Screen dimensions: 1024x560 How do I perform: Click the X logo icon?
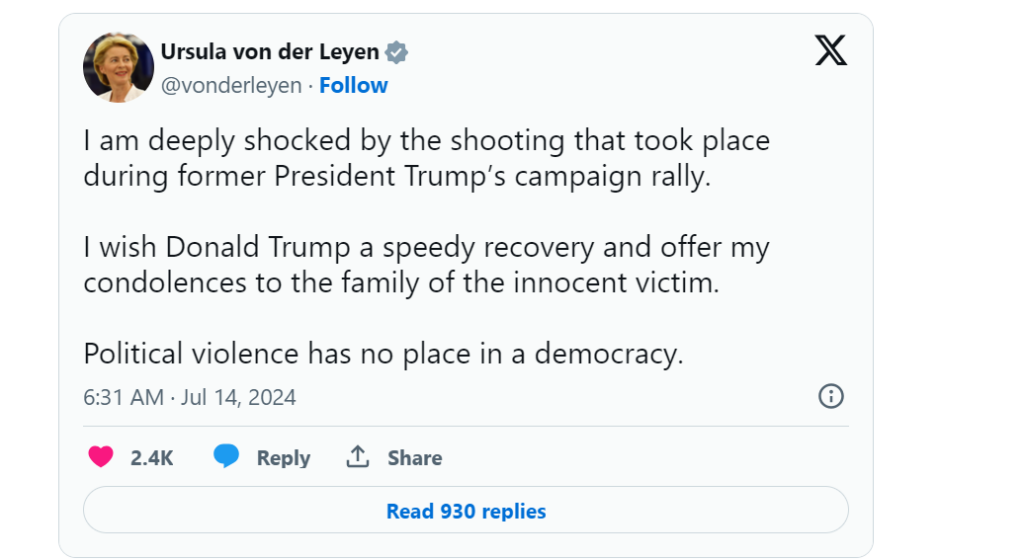(x=830, y=50)
